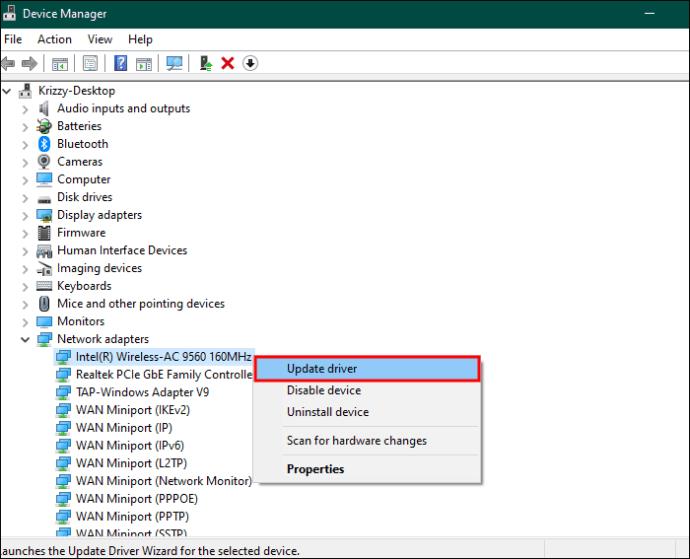Select WAN Miniport (IP)
690x559 pixels.
coord(124,428)
